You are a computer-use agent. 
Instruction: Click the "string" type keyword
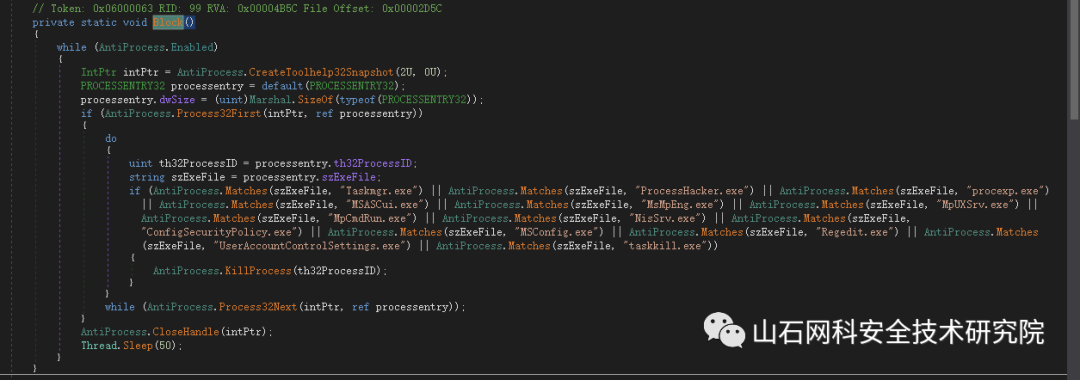coord(146,177)
